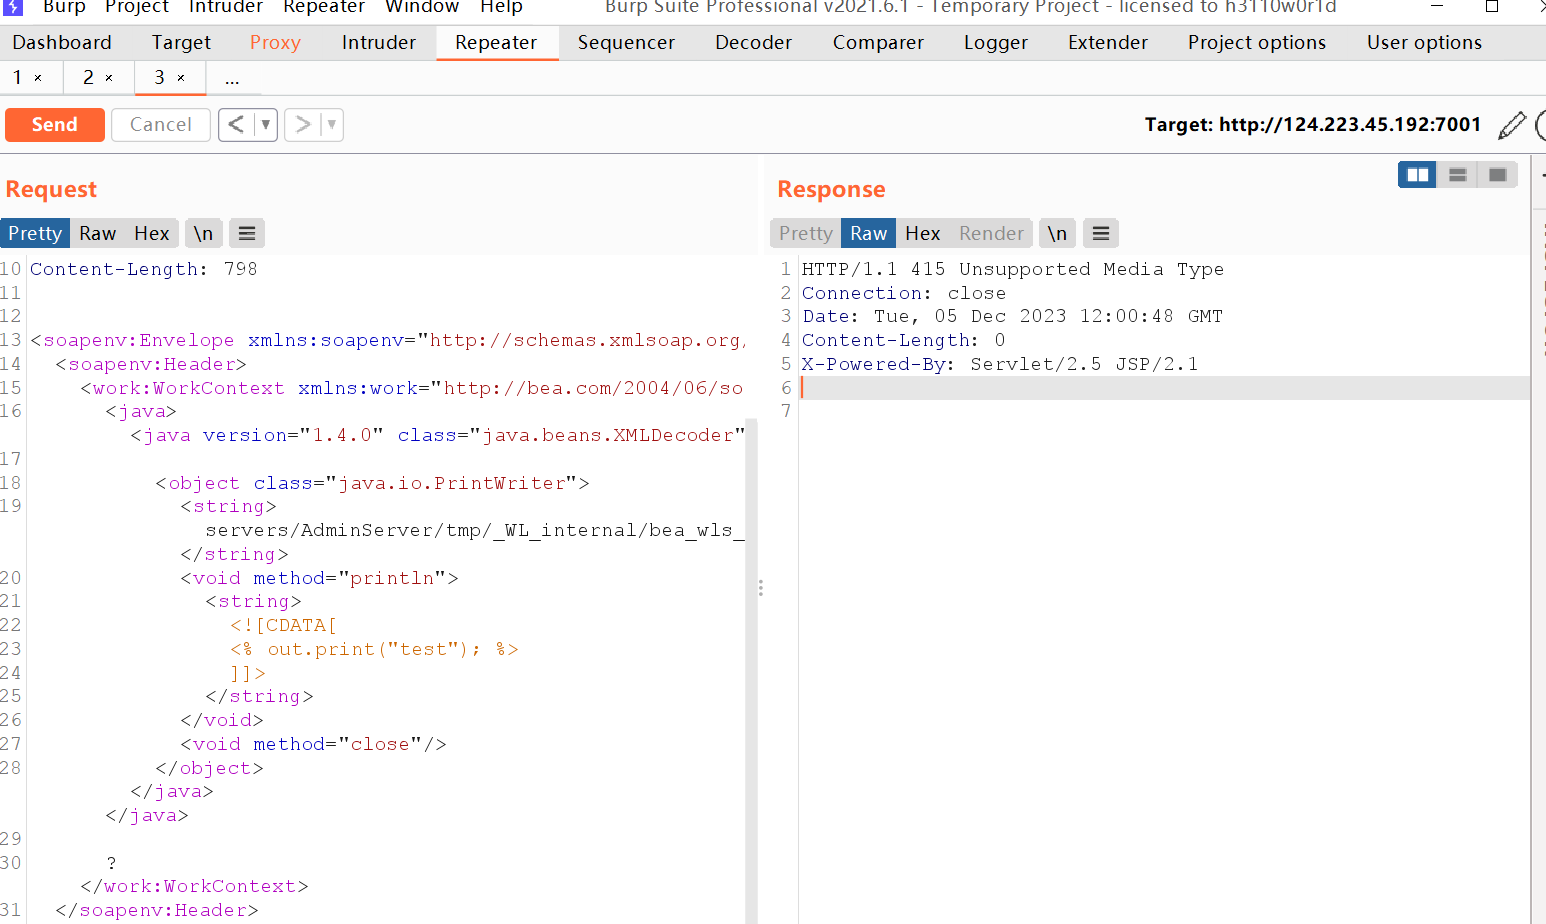This screenshot has width=1546, height=924.
Task: Switch to the Extender tab
Action: (1108, 43)
